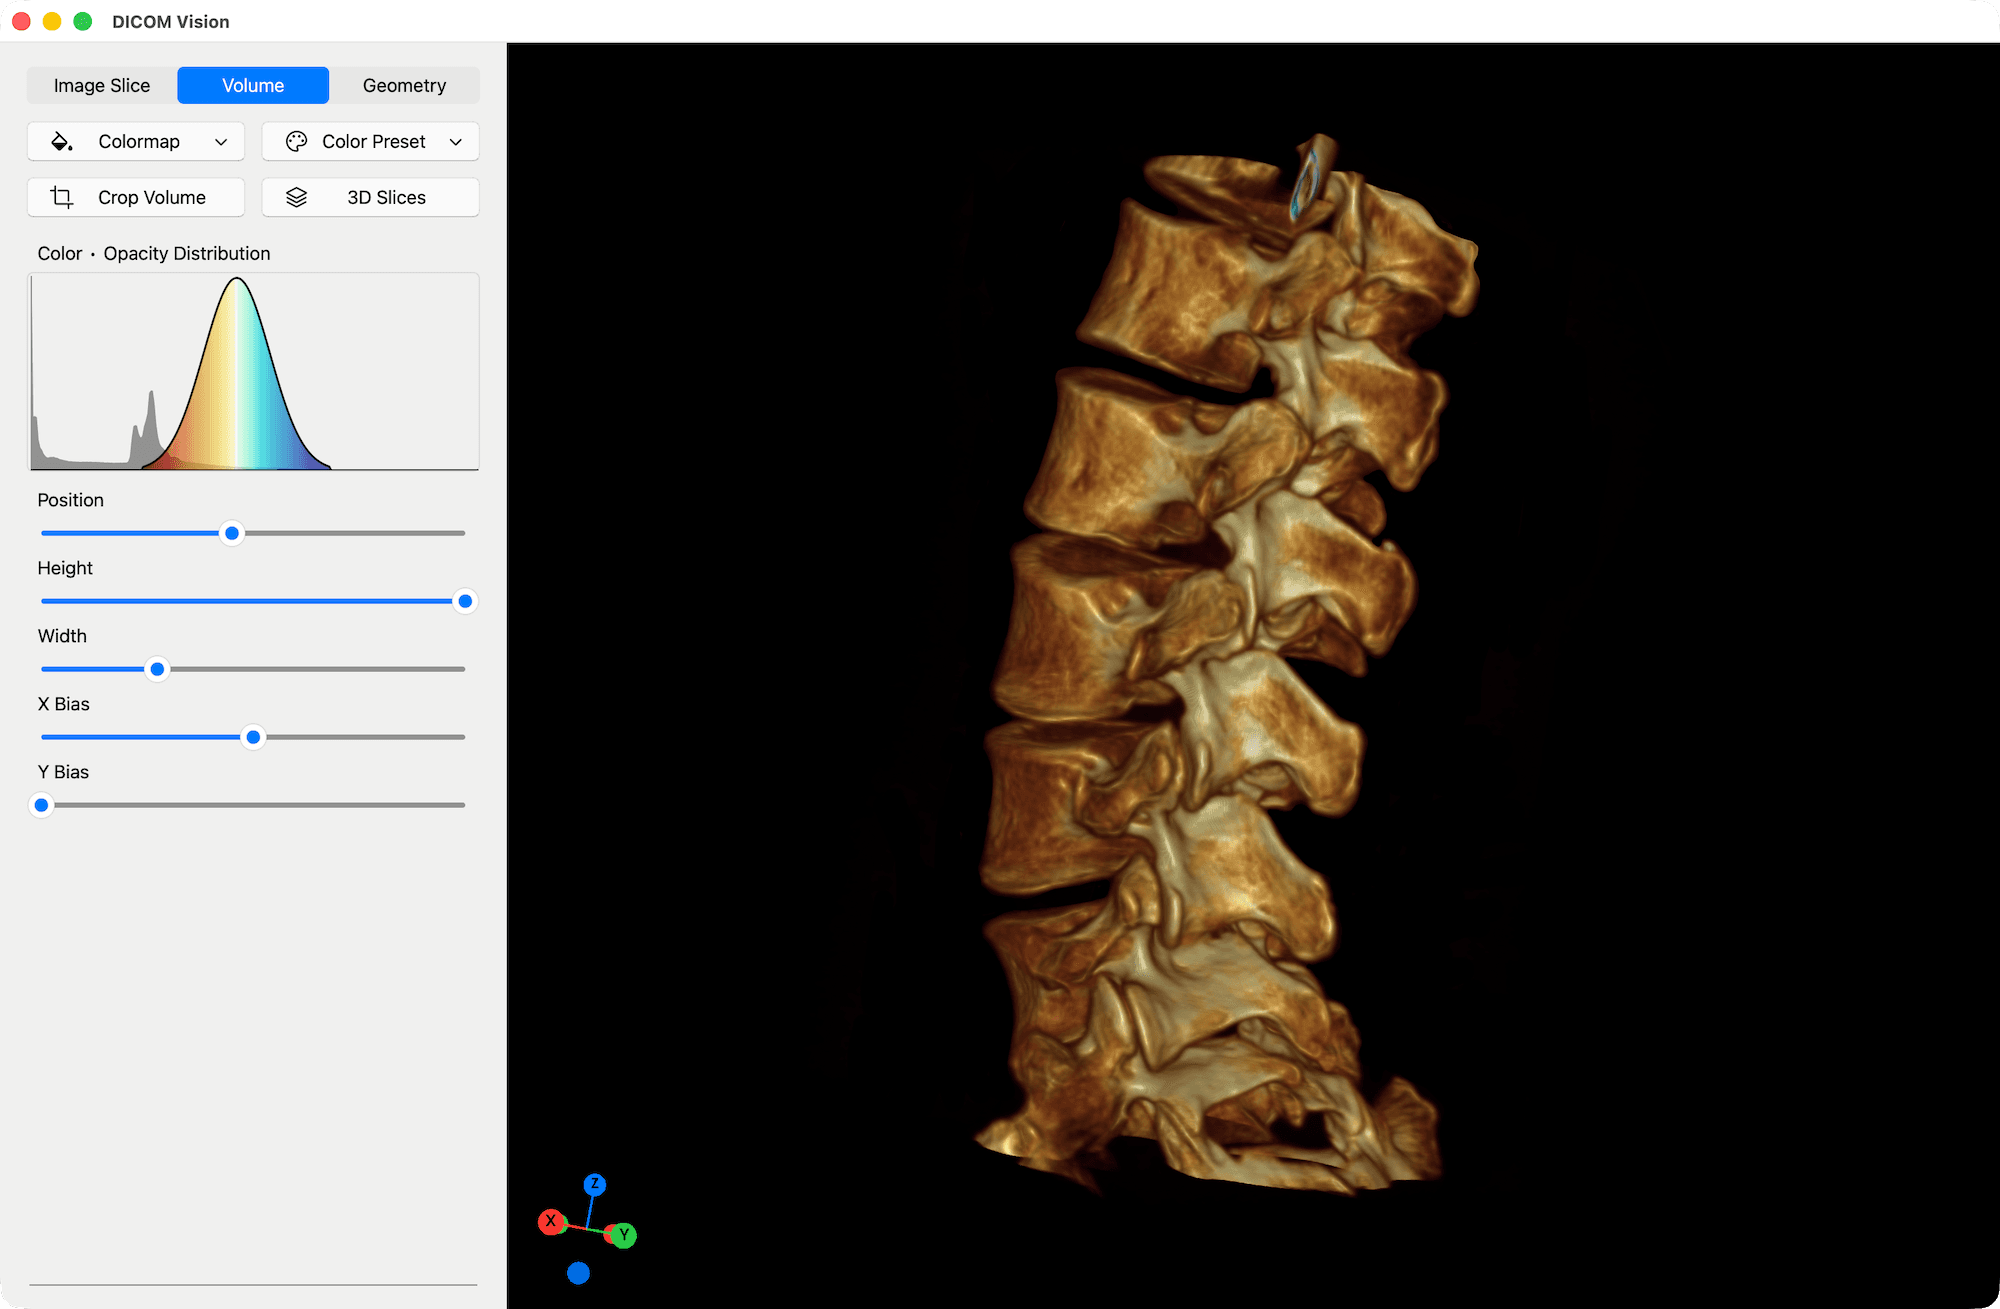
Task: Click the palette Color Preset icon
Action: point(296,142)
